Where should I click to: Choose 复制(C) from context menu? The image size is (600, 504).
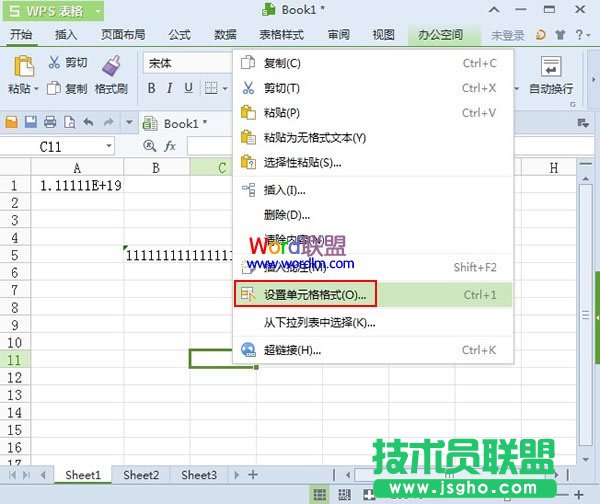pos(373,63)
